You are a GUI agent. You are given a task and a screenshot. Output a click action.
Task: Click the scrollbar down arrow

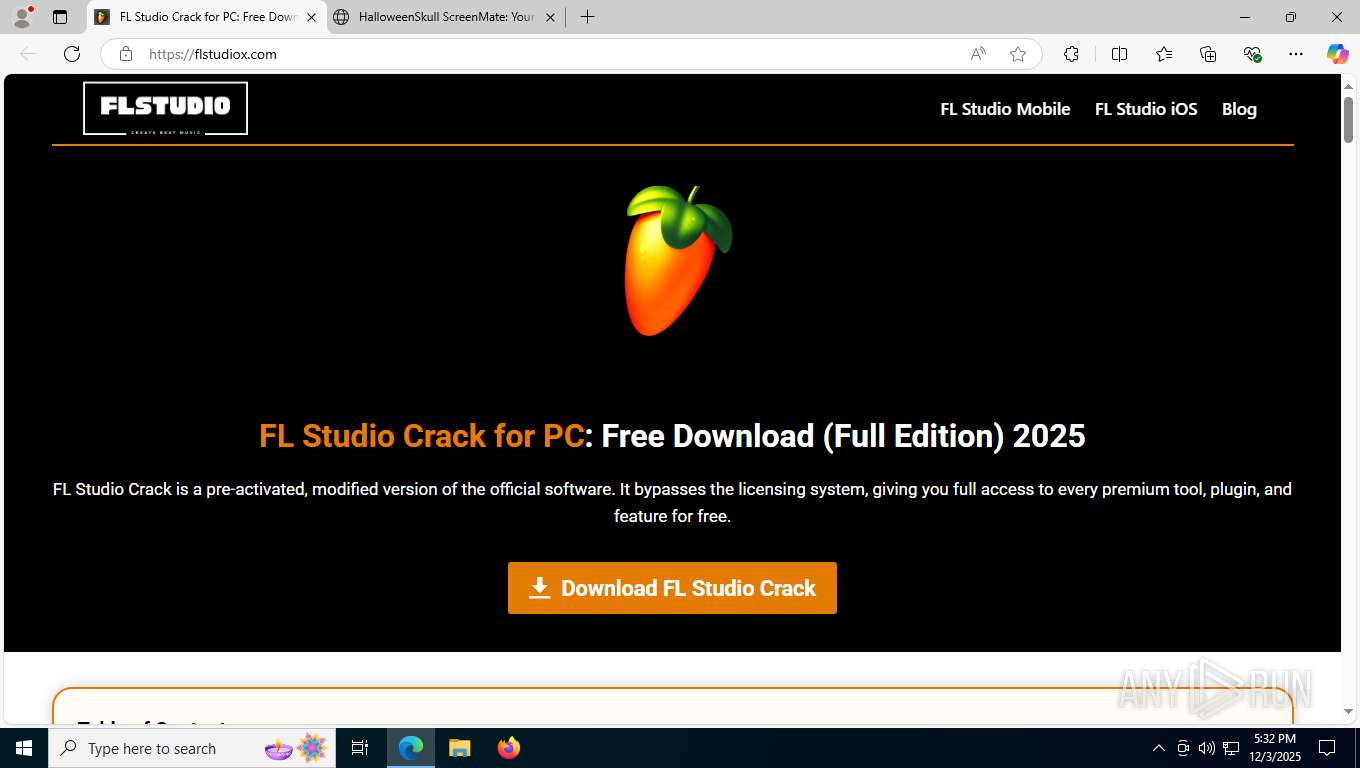(x=1348, y=711)
